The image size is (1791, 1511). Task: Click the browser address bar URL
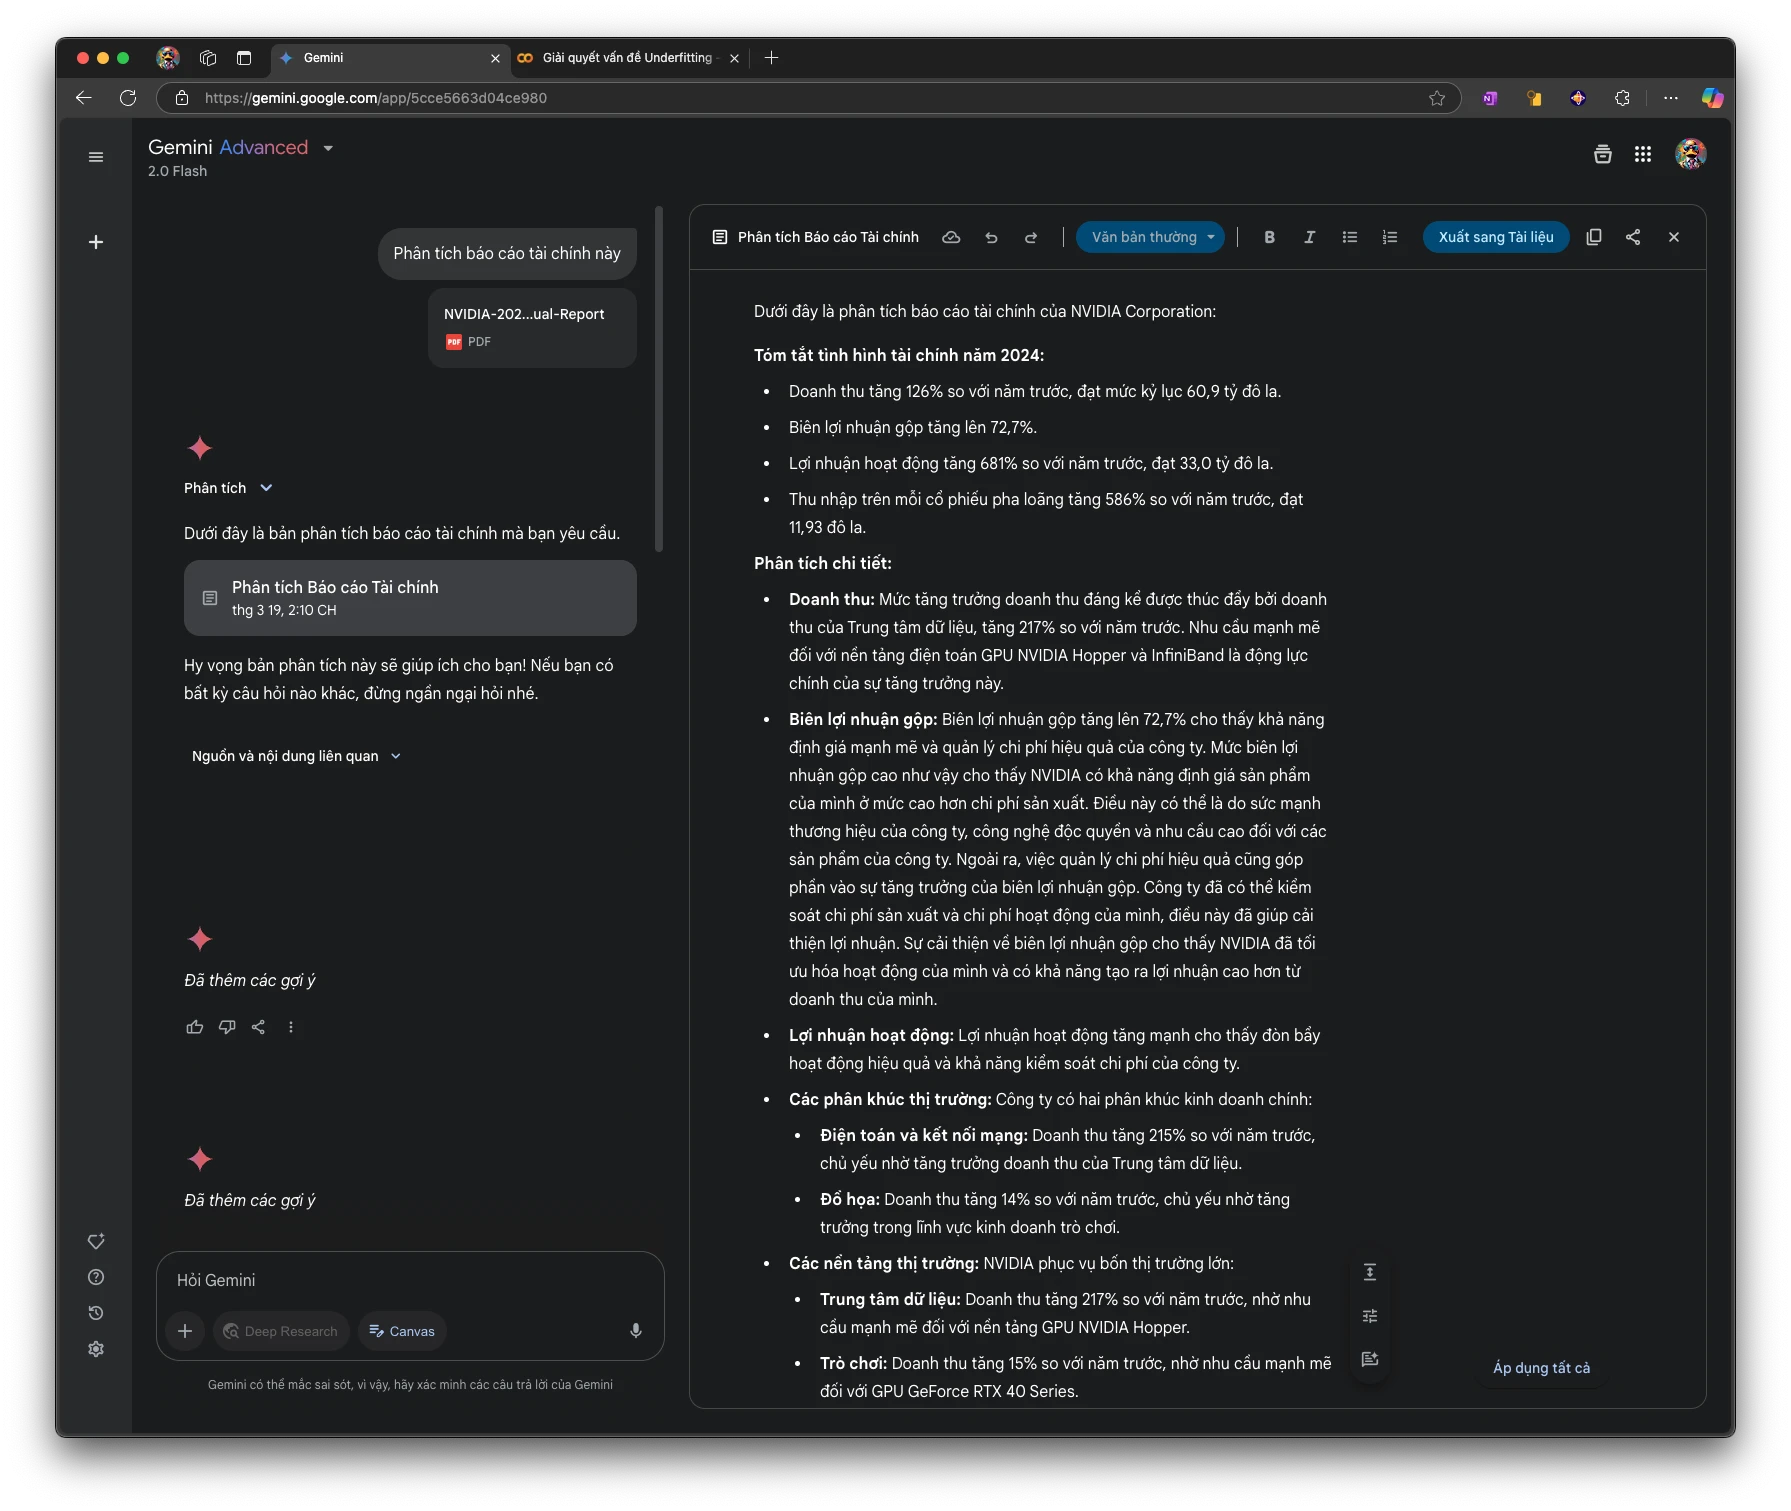point(375,98)
